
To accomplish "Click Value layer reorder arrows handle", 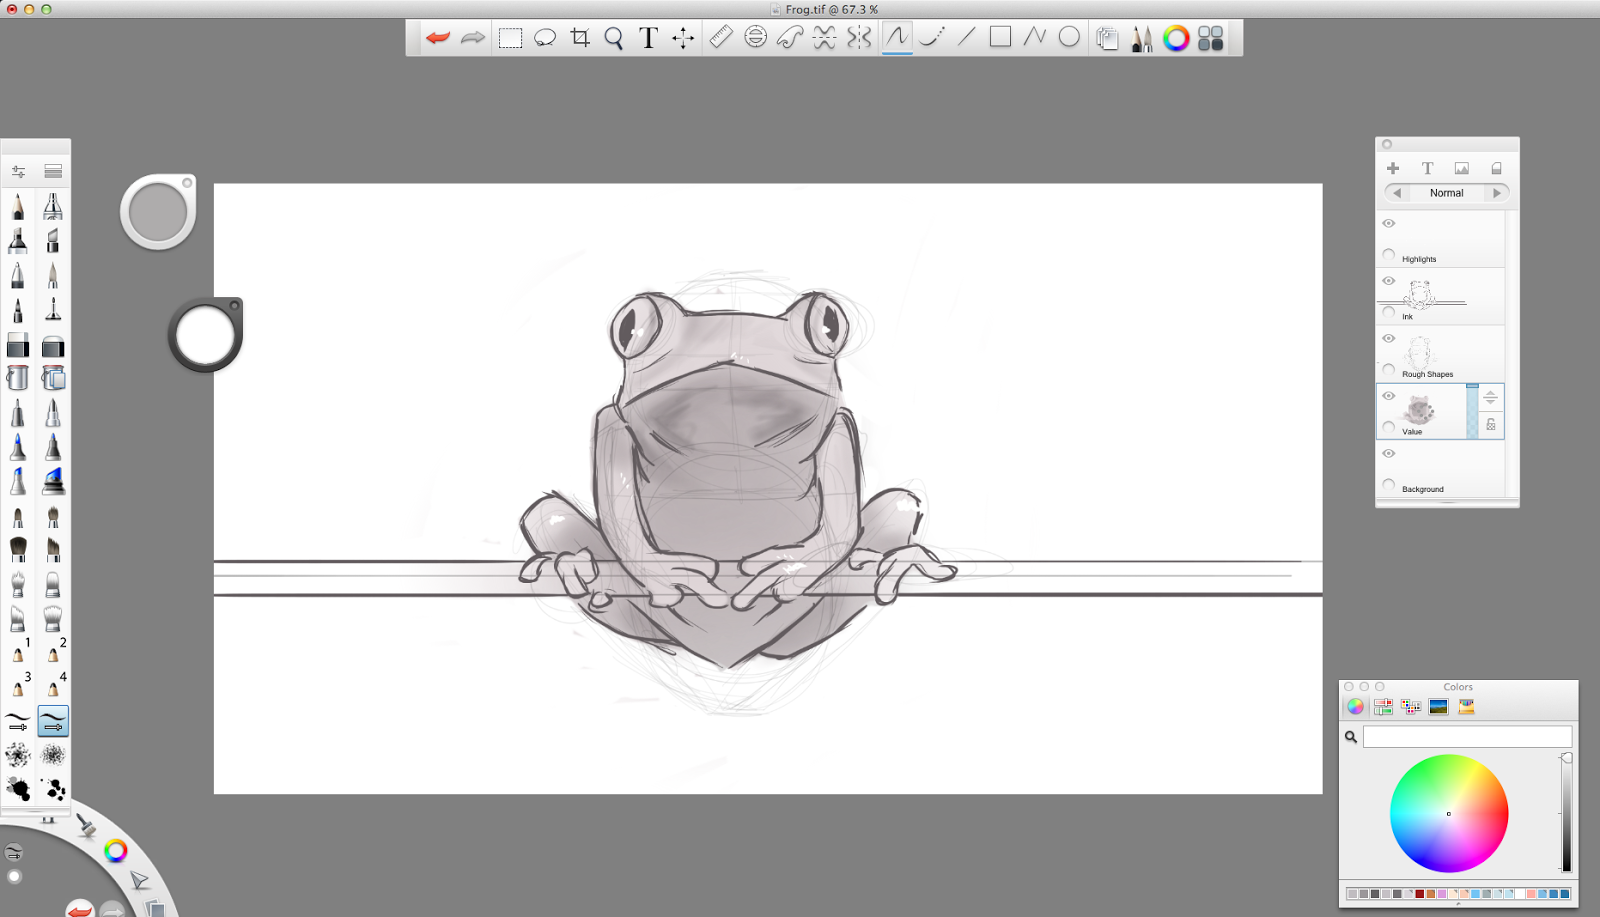I will coord(1491,398).
